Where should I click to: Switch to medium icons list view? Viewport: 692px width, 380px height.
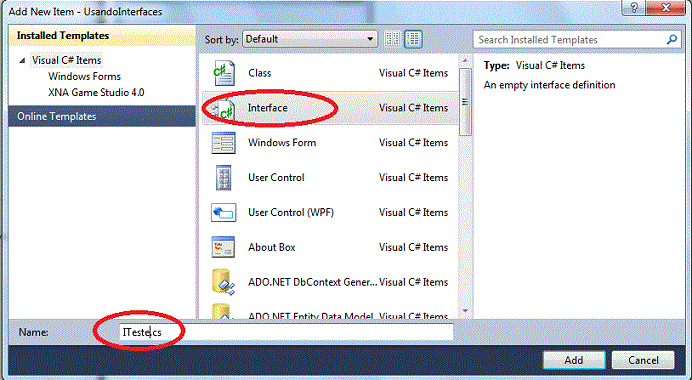coord(413,39)
